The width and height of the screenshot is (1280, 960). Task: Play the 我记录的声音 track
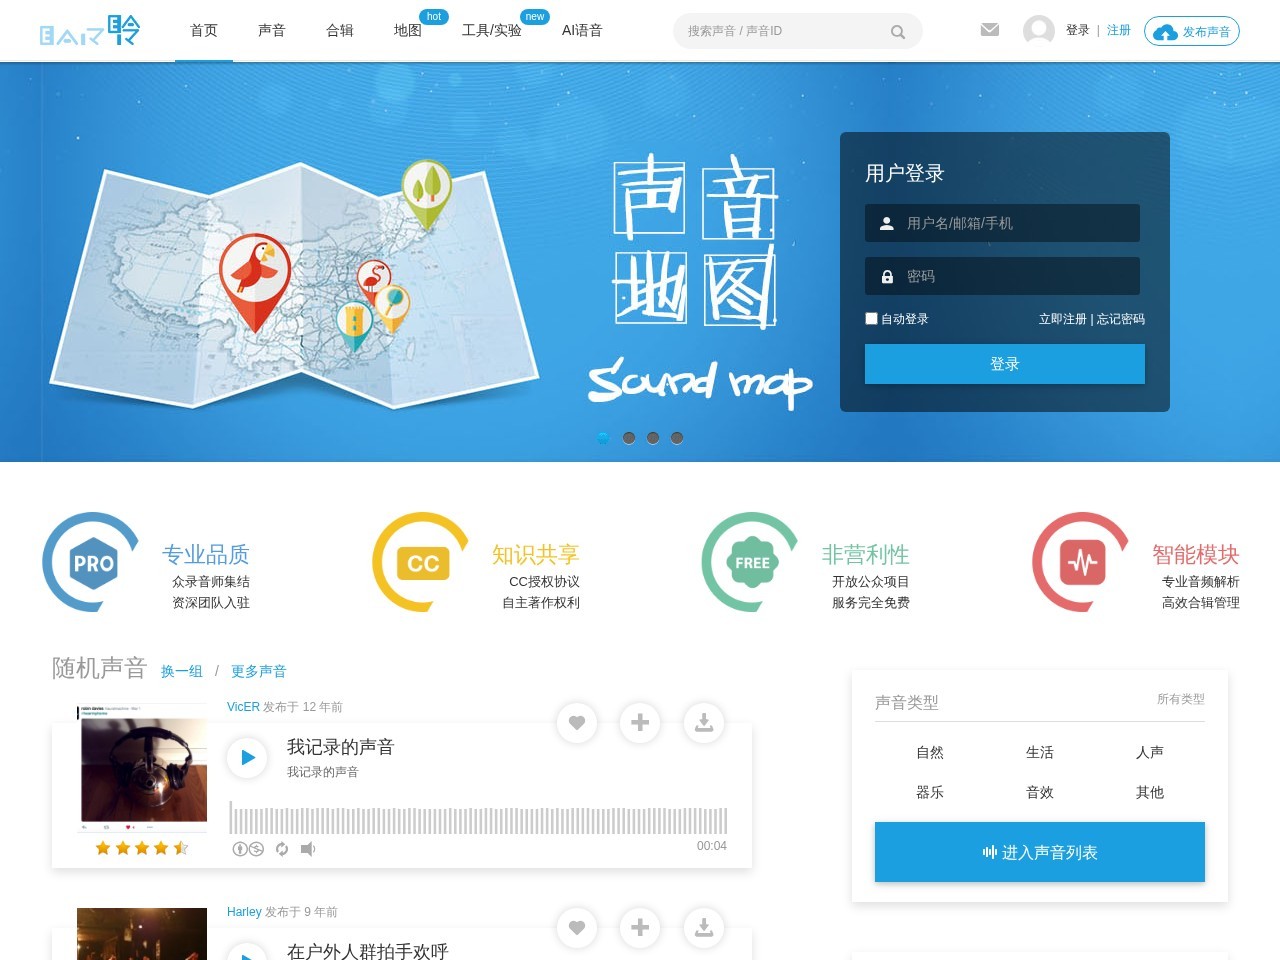(247, 757)
